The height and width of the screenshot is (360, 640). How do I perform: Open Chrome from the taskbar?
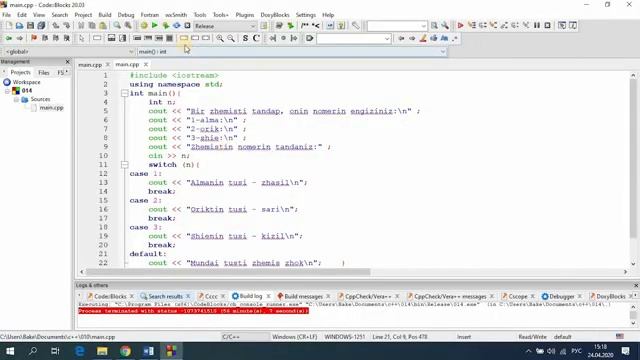pos(125,351)
